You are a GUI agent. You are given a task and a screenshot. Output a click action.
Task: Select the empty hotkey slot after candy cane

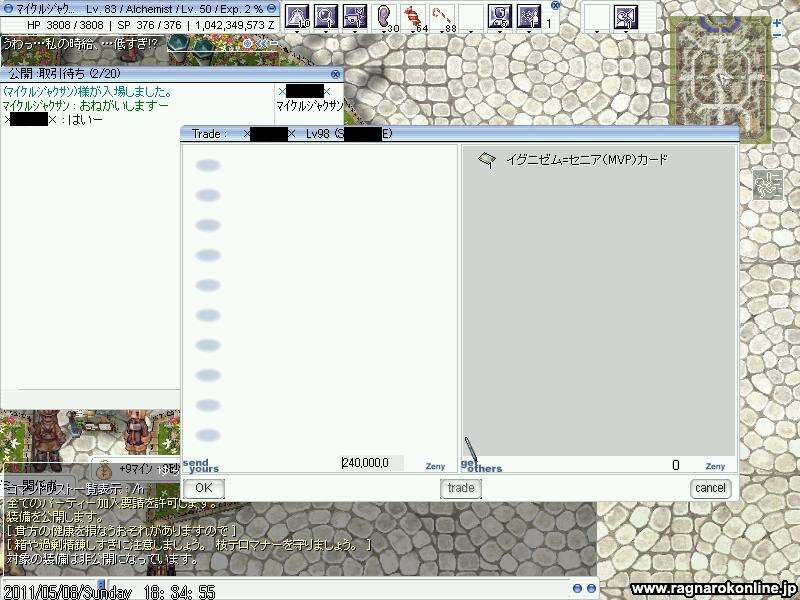point(470,16)
